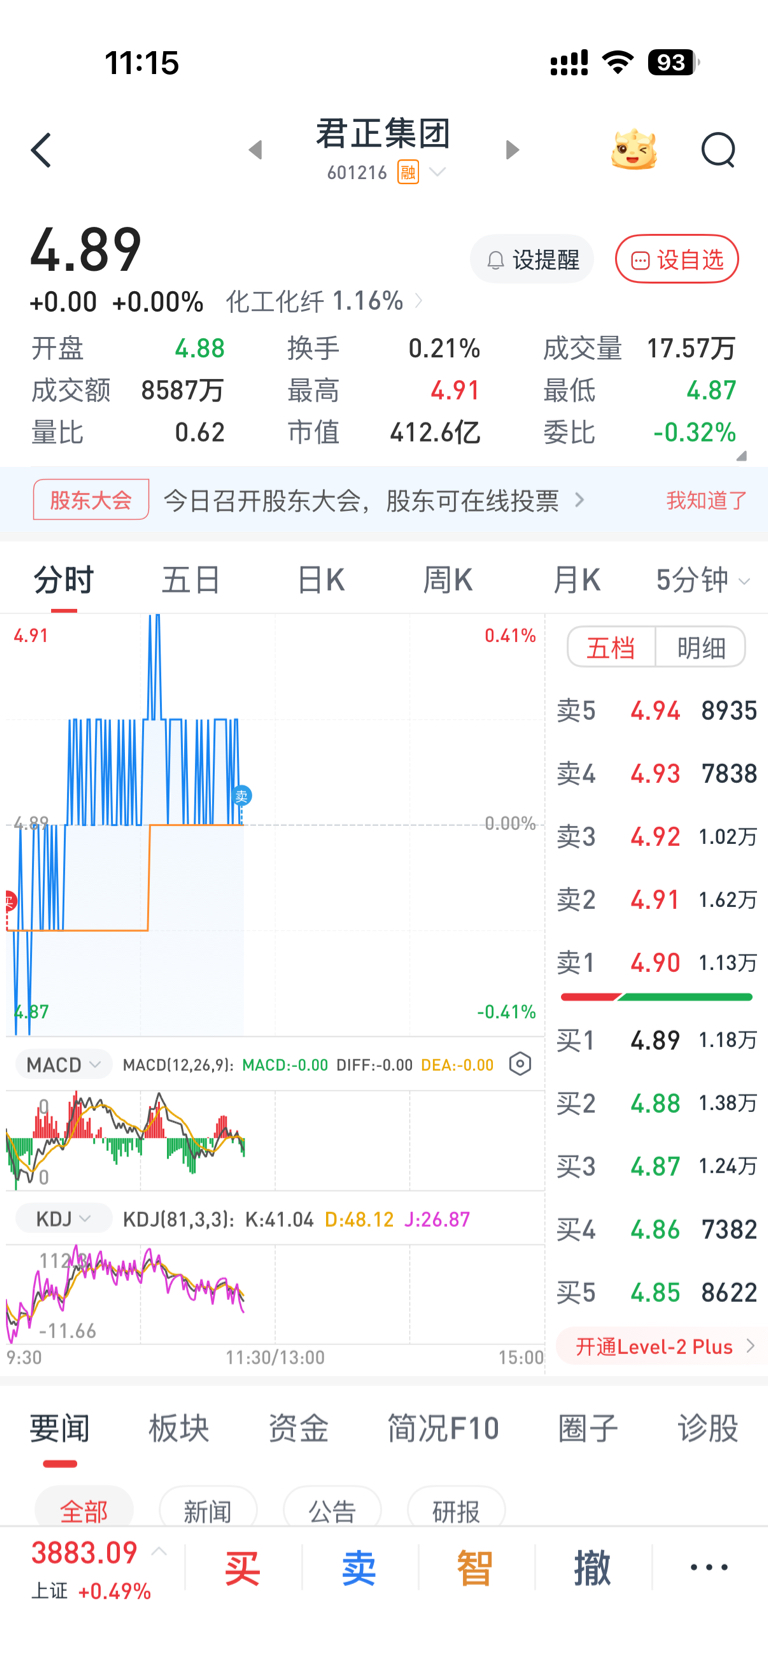Select the 全部 news filter
768x1670 pixels.
click(x=84, y=1508)
